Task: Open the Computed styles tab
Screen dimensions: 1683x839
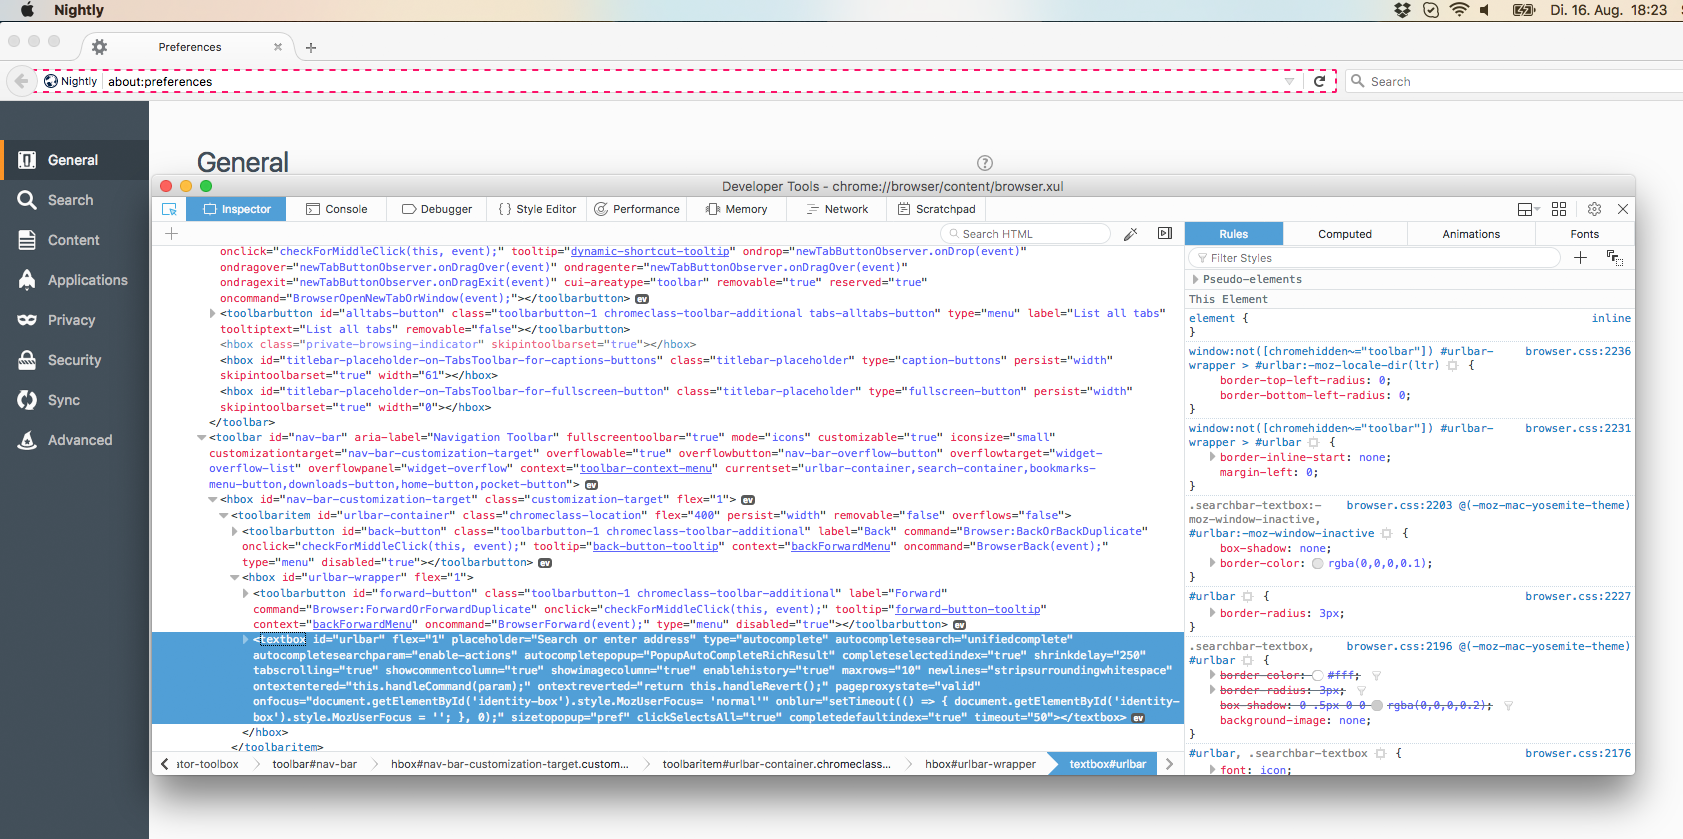Action: [1344, 234]
